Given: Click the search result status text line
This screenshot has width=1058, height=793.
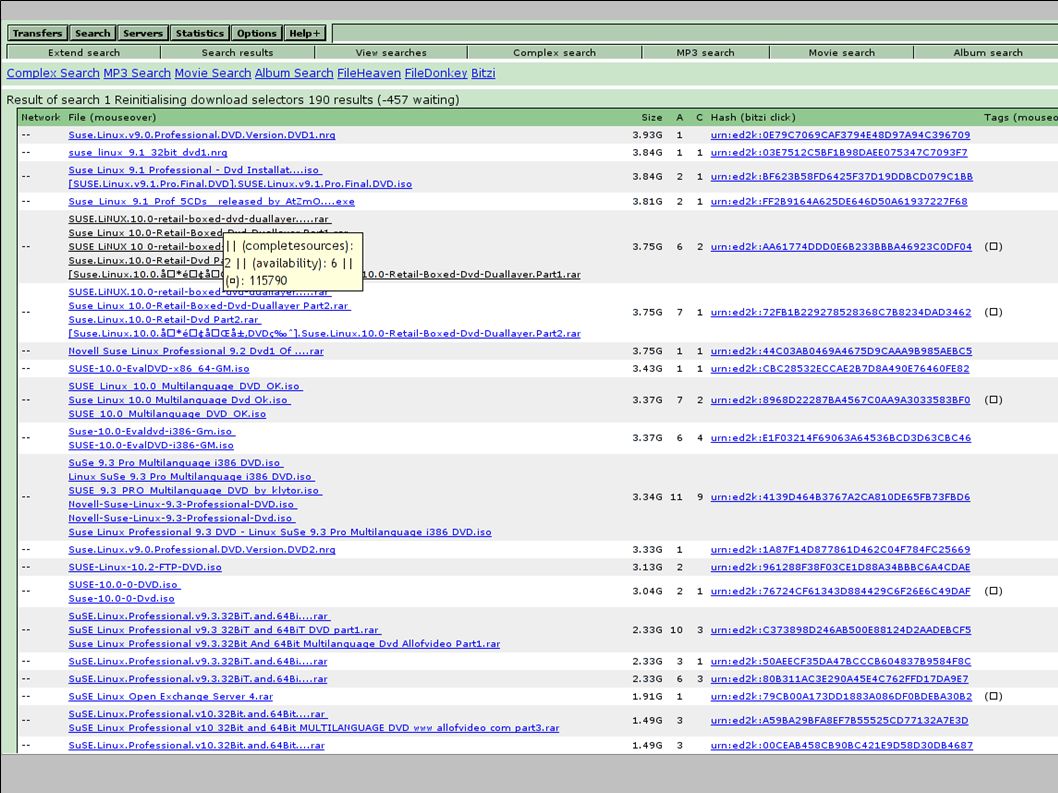Looking at the screenshot, I should 233,100.
